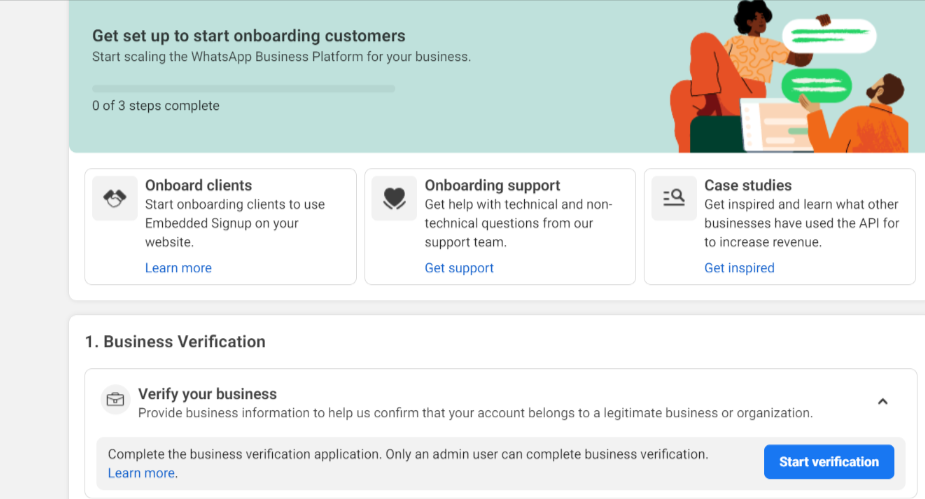Click the heart icon for Onboarding support
The height and width of the screenshot is (499, 925).
(x=394, y=198)
